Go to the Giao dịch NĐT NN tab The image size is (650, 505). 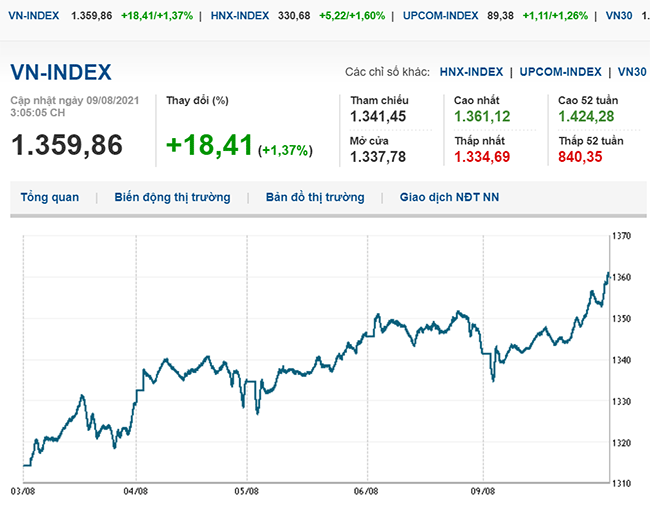tap(449, 197)
